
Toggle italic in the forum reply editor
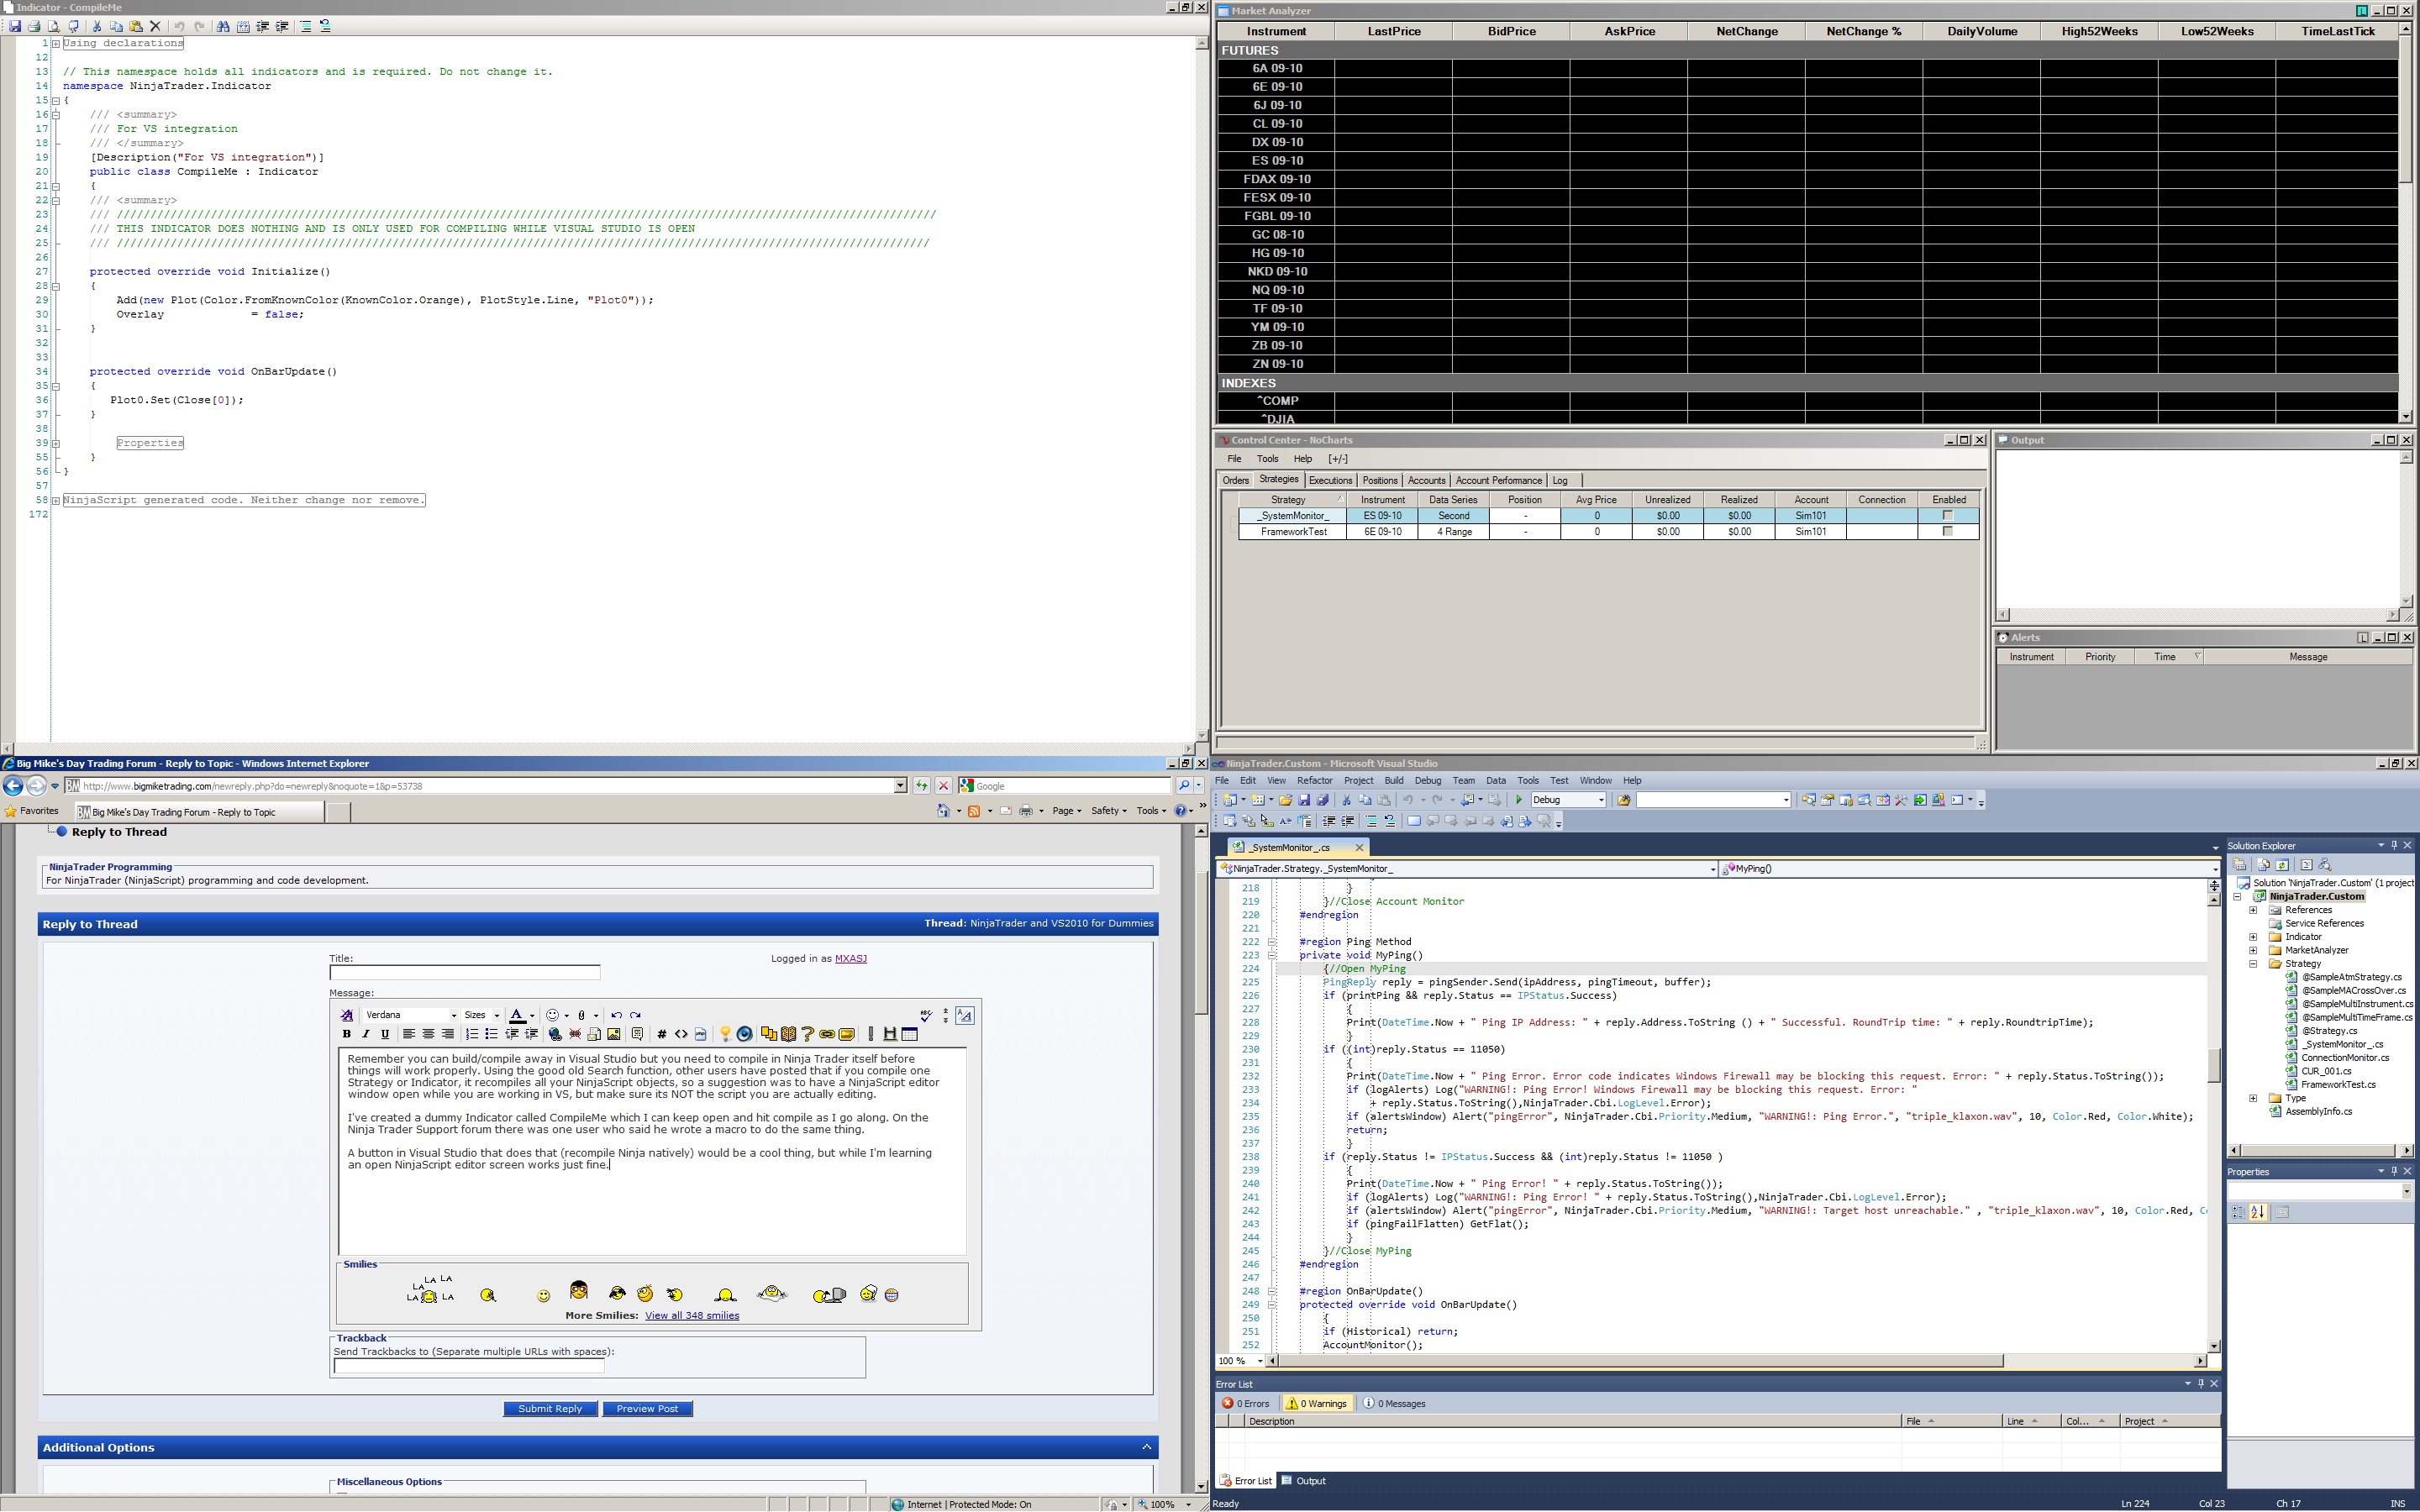365,1034
